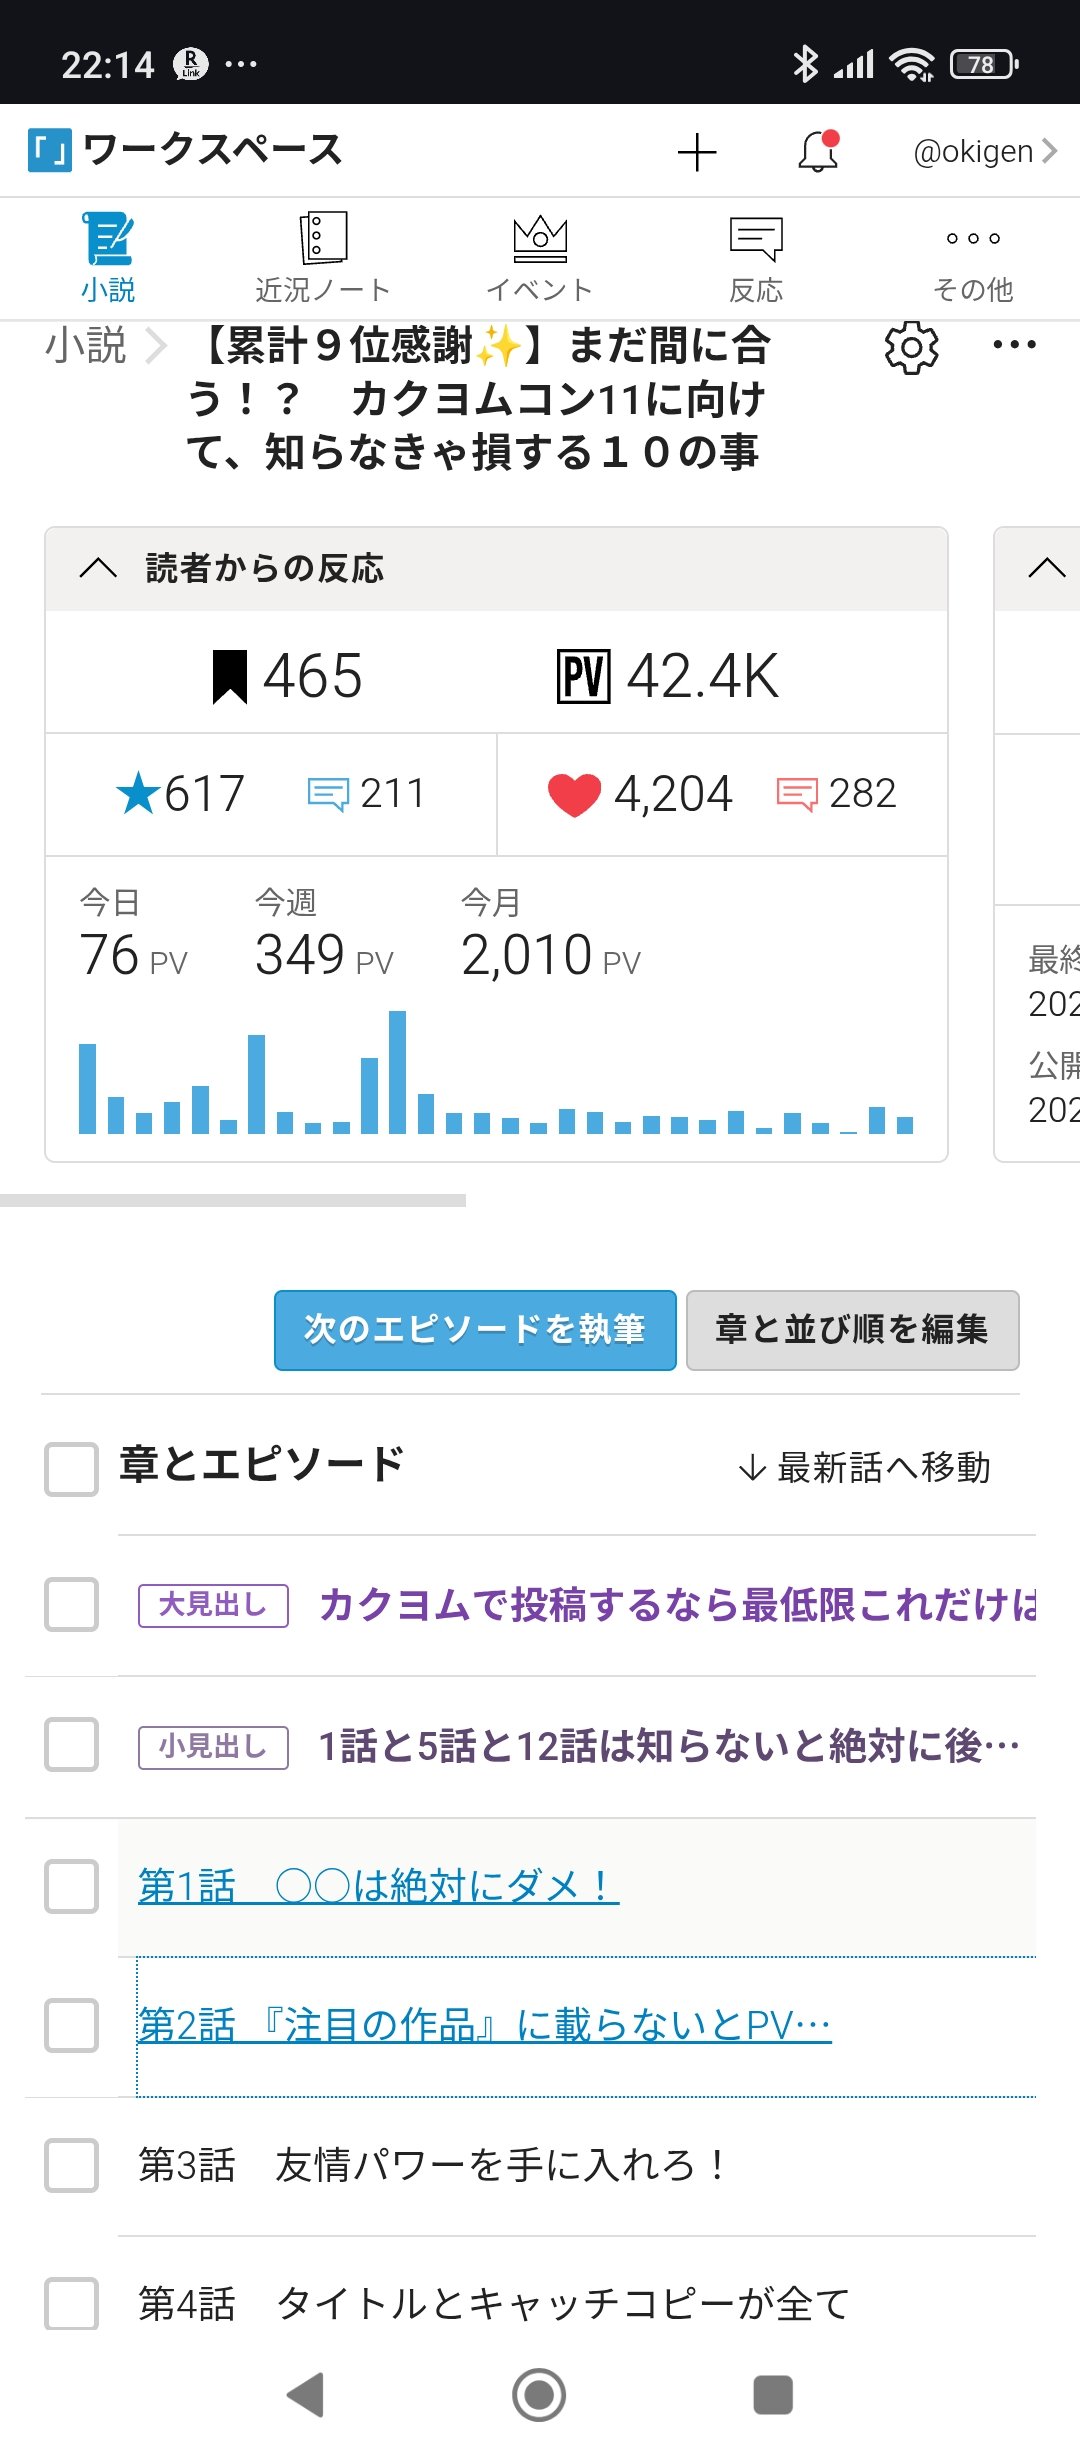Viewport: 1080px width, 2460px height.
Task: Click the horizontal scroll bar under stats
Action: pos(233,1200)
